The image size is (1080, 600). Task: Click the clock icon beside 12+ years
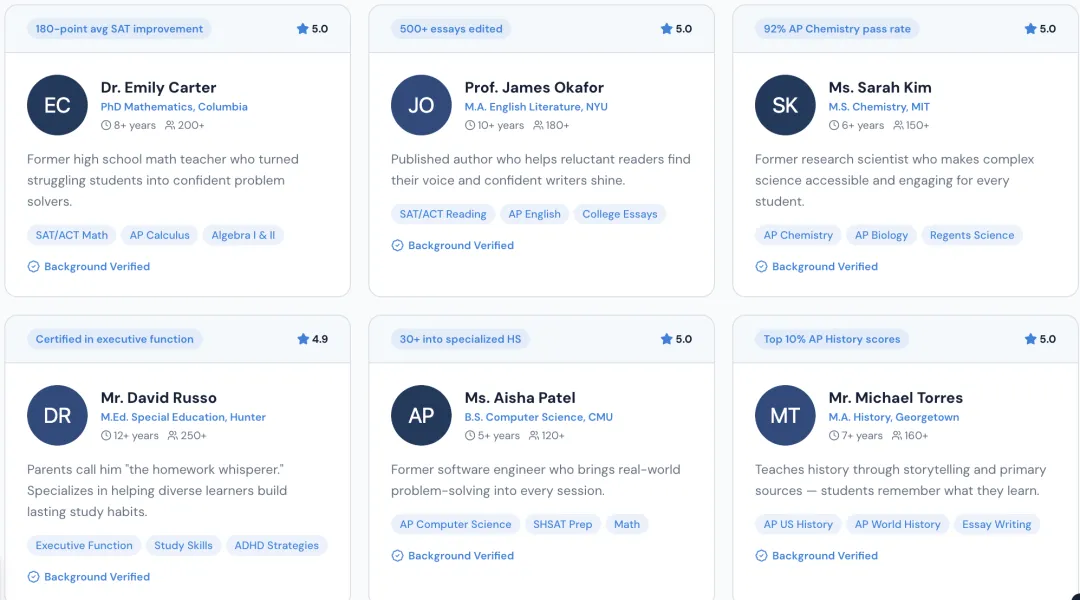click(105, 435)
